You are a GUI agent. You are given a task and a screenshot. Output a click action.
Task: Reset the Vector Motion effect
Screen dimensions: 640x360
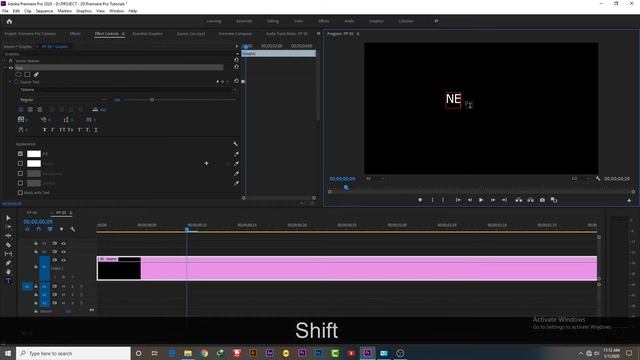click(x=236, y=60)
